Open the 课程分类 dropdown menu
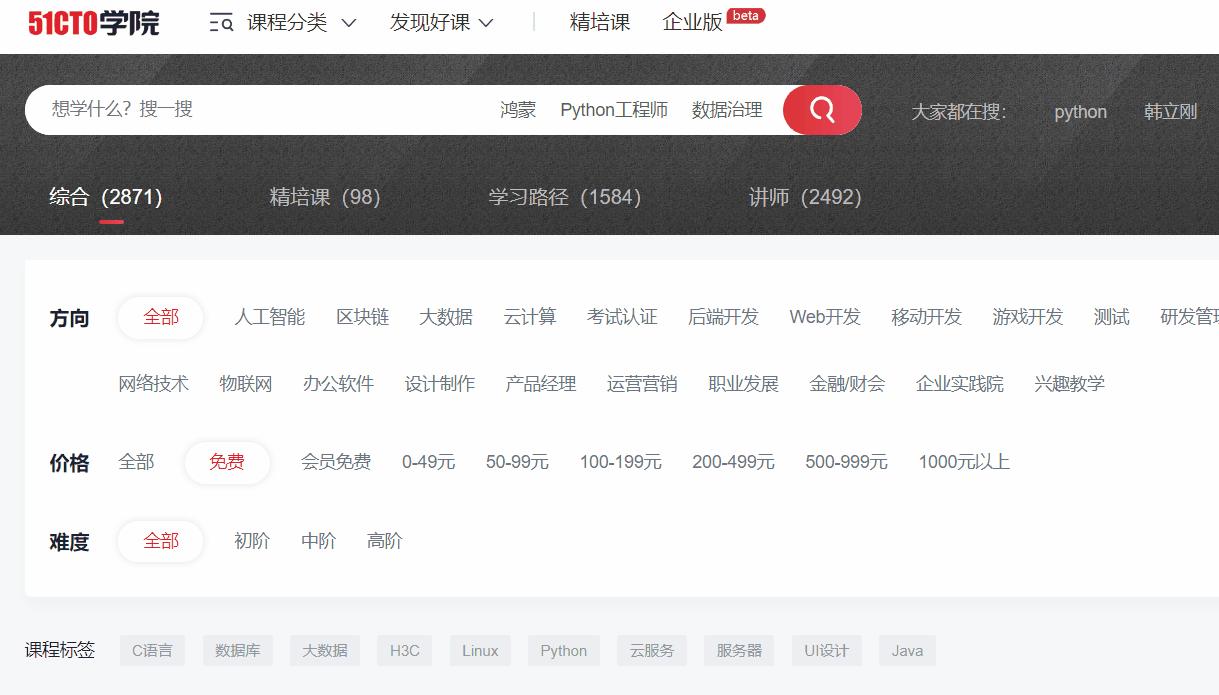This screenshot has height=695, width=1219. pyautogui.click(x=290, y=21)
